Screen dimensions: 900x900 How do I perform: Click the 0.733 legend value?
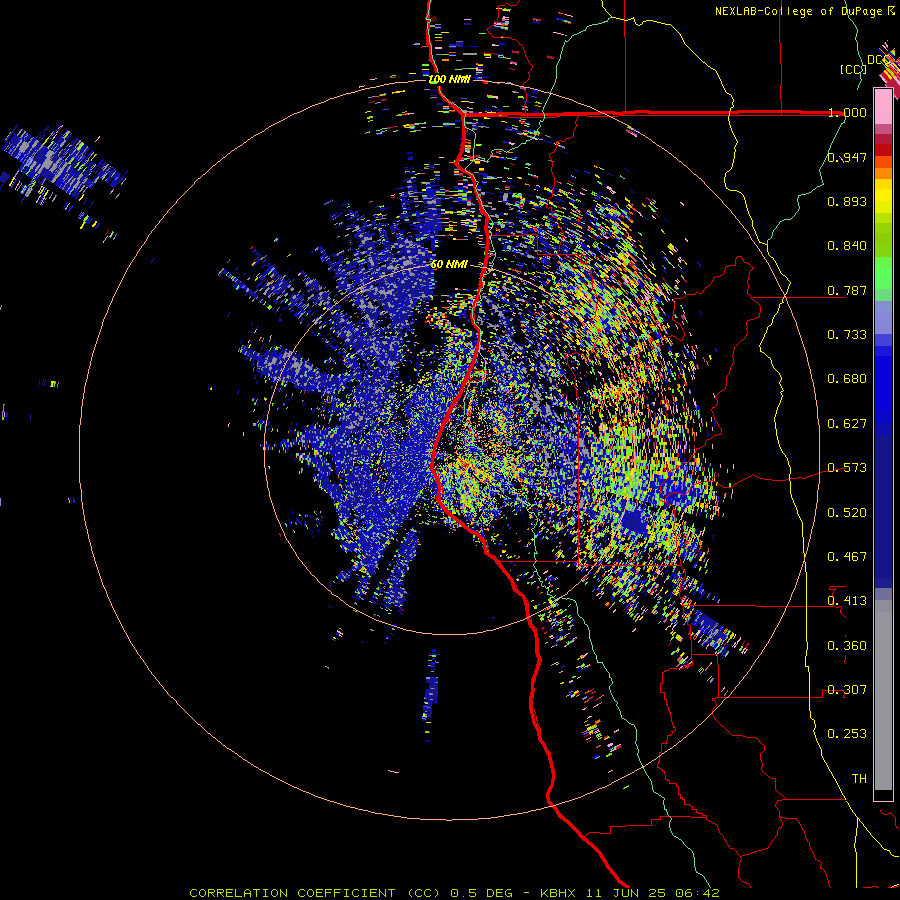[x=847, y=335]
